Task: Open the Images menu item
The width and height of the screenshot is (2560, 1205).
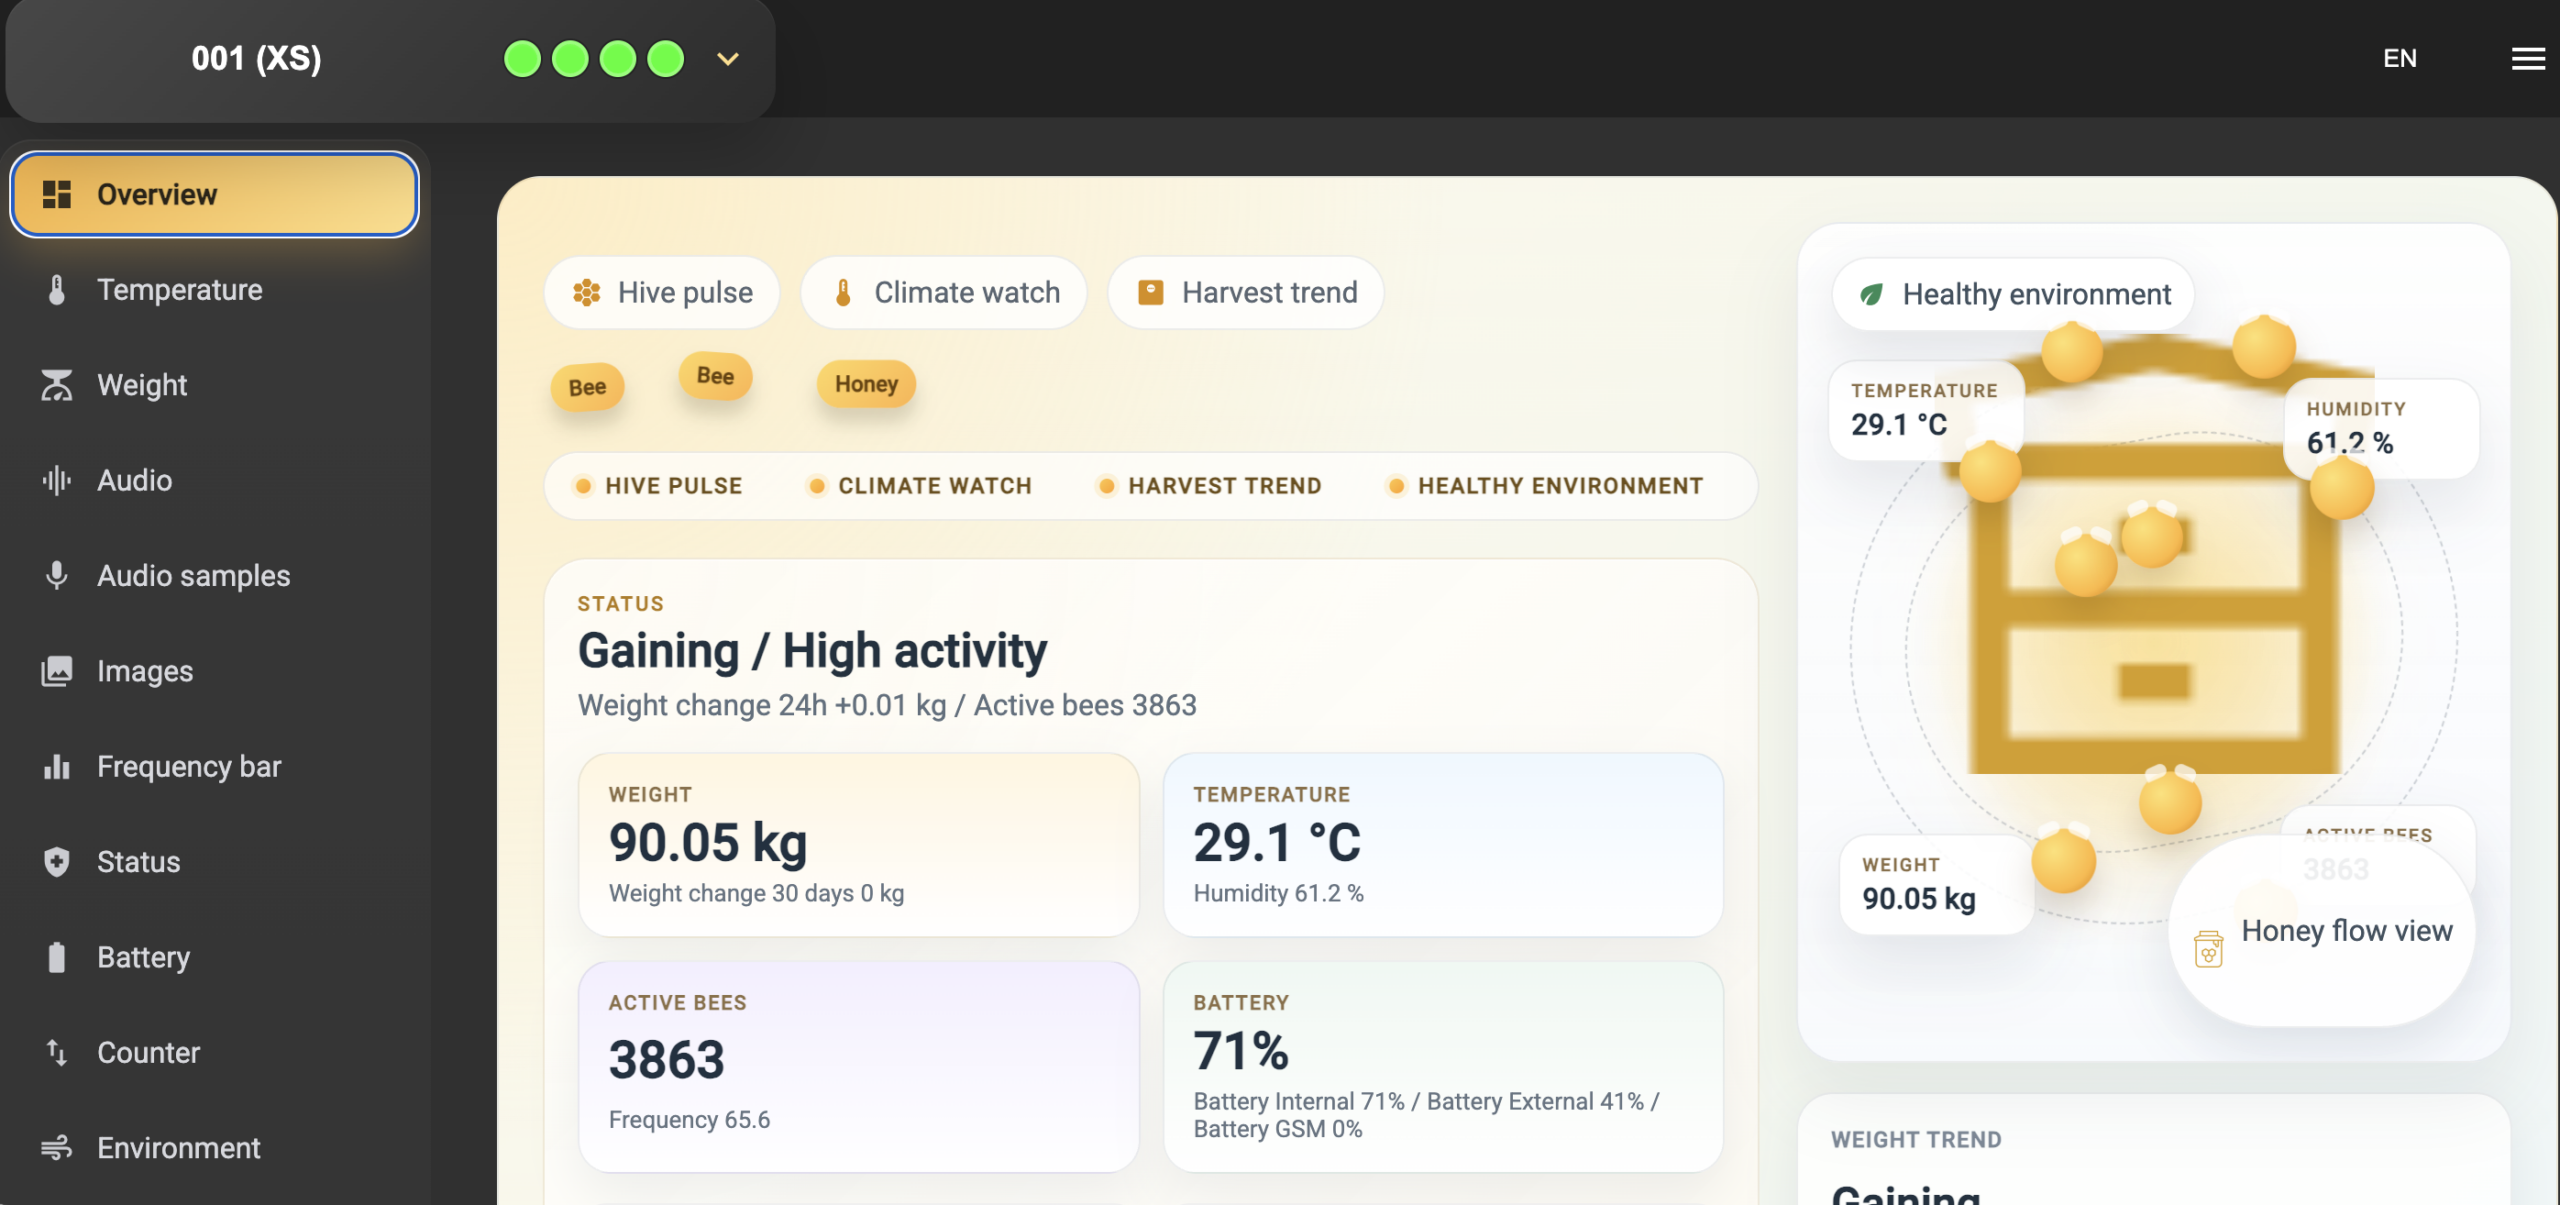Action: (x=215, y=671)
